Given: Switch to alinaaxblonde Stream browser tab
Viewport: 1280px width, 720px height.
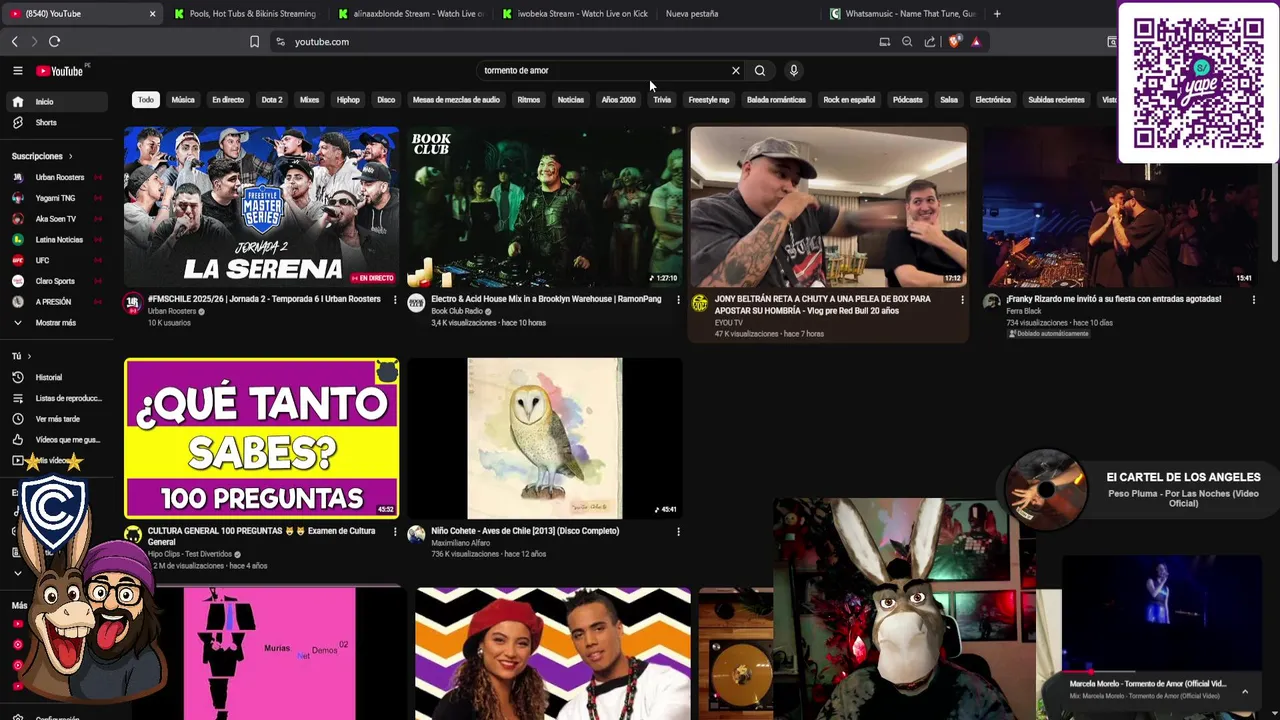Looking at the screenshot, I should 410,14.
